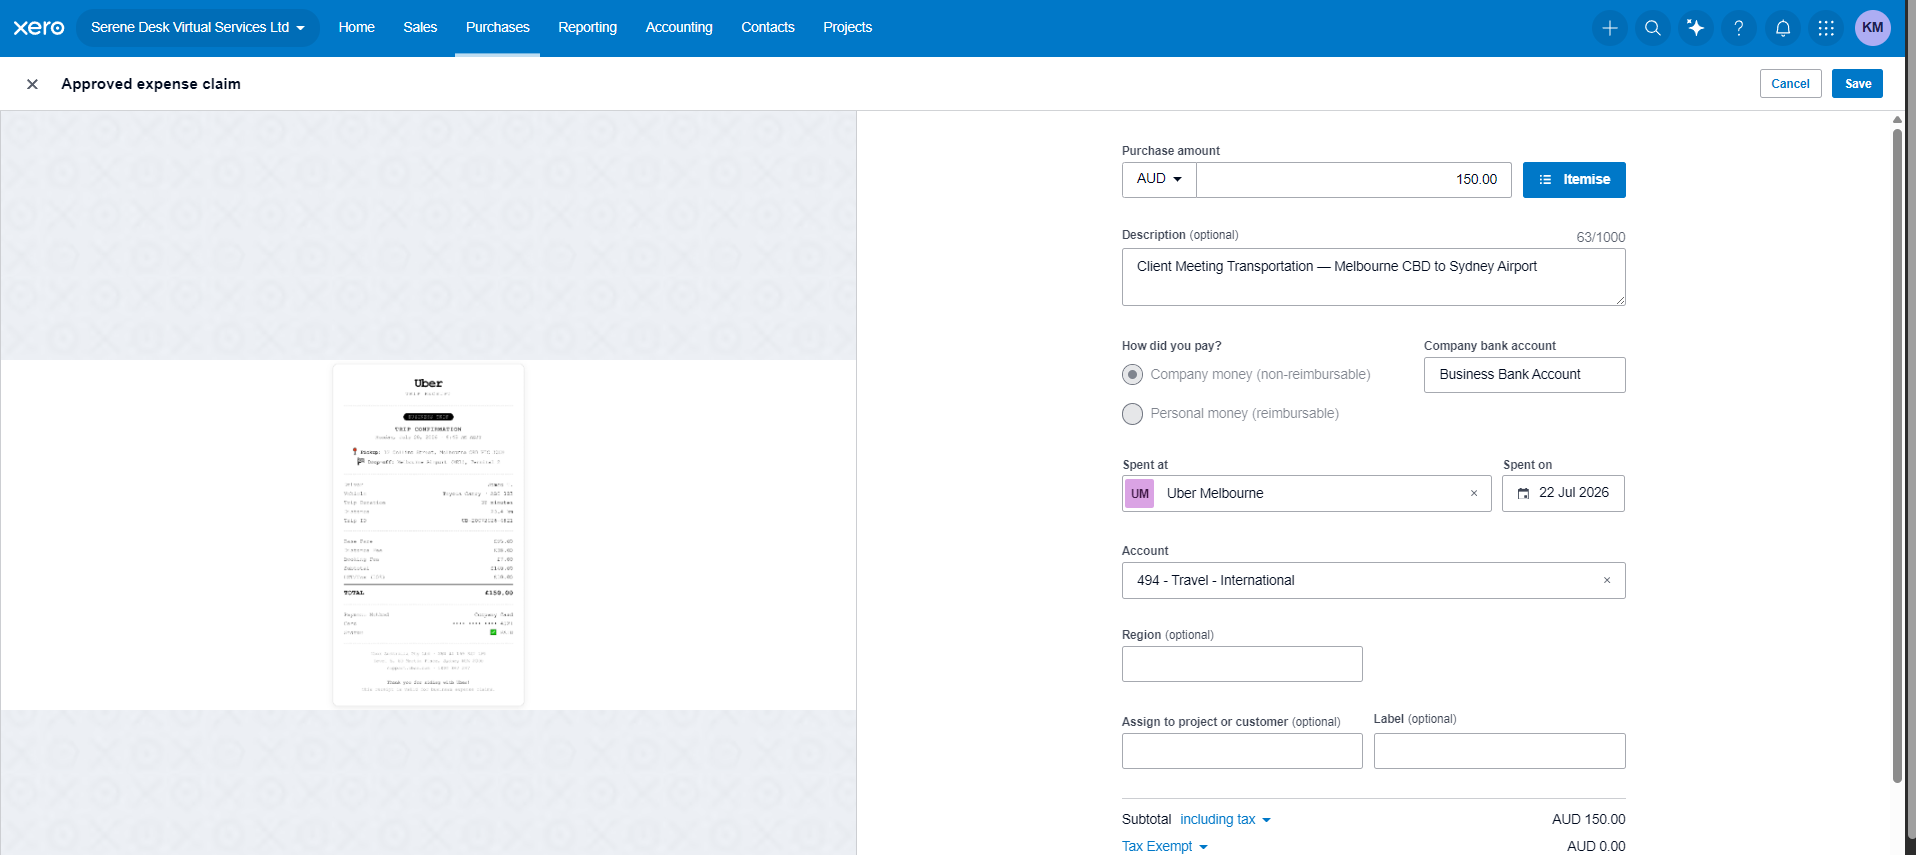Open the KM user avatar menu
The image size is (1916, 855).
pyautogui.click(x=1873, y=28)
